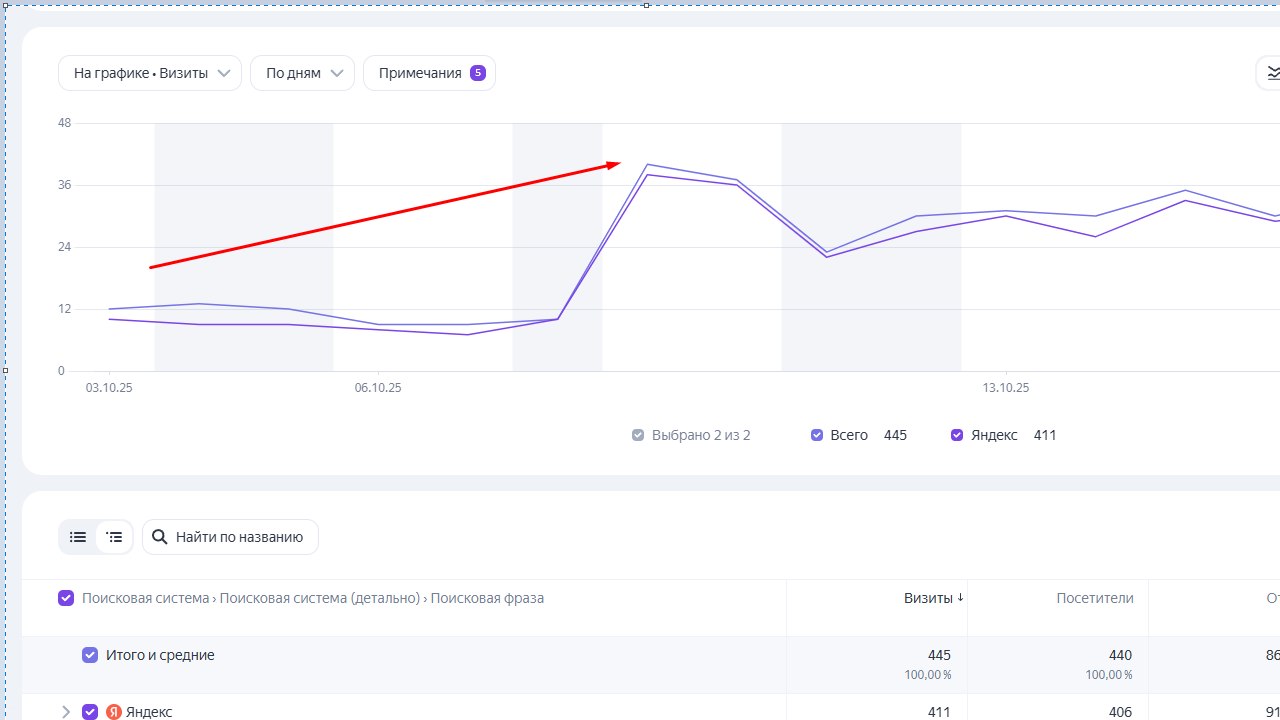Open the На графике • Визиты dropdown
The image size is (1280, 720).
(x=150, y=73)
